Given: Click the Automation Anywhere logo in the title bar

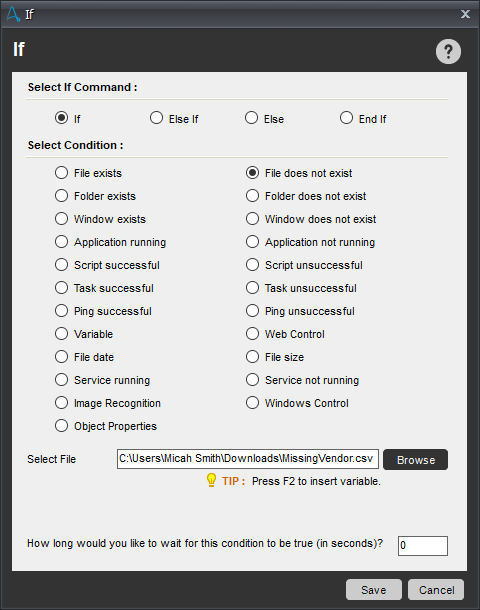Looking at the screenshot, I should tap(14, 14).
